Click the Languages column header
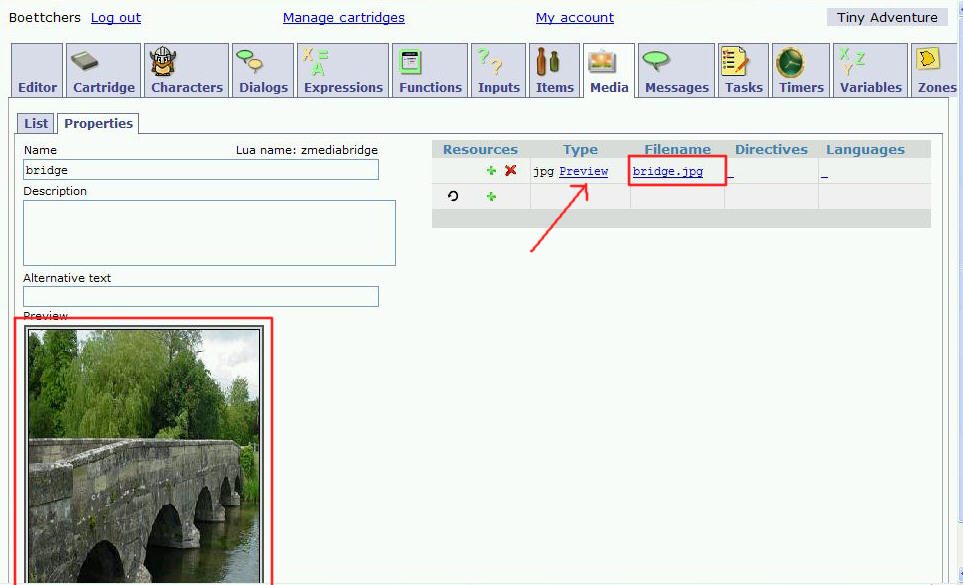This screenshot has height=585, width=963. (x=865, y=150)
